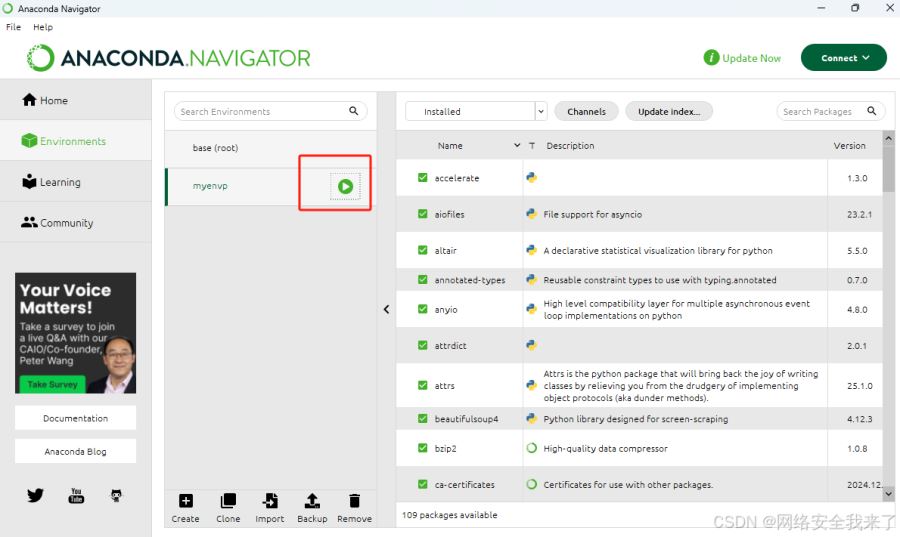Screen dimensions: 900x537
Task: Click the Python icon on beautifulsoup4 row
Action: (532, 418)
